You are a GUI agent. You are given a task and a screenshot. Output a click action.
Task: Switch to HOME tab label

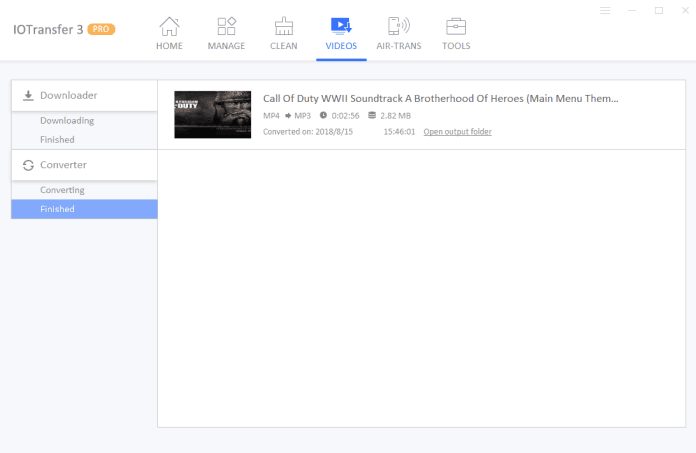[x=169, y=46]
